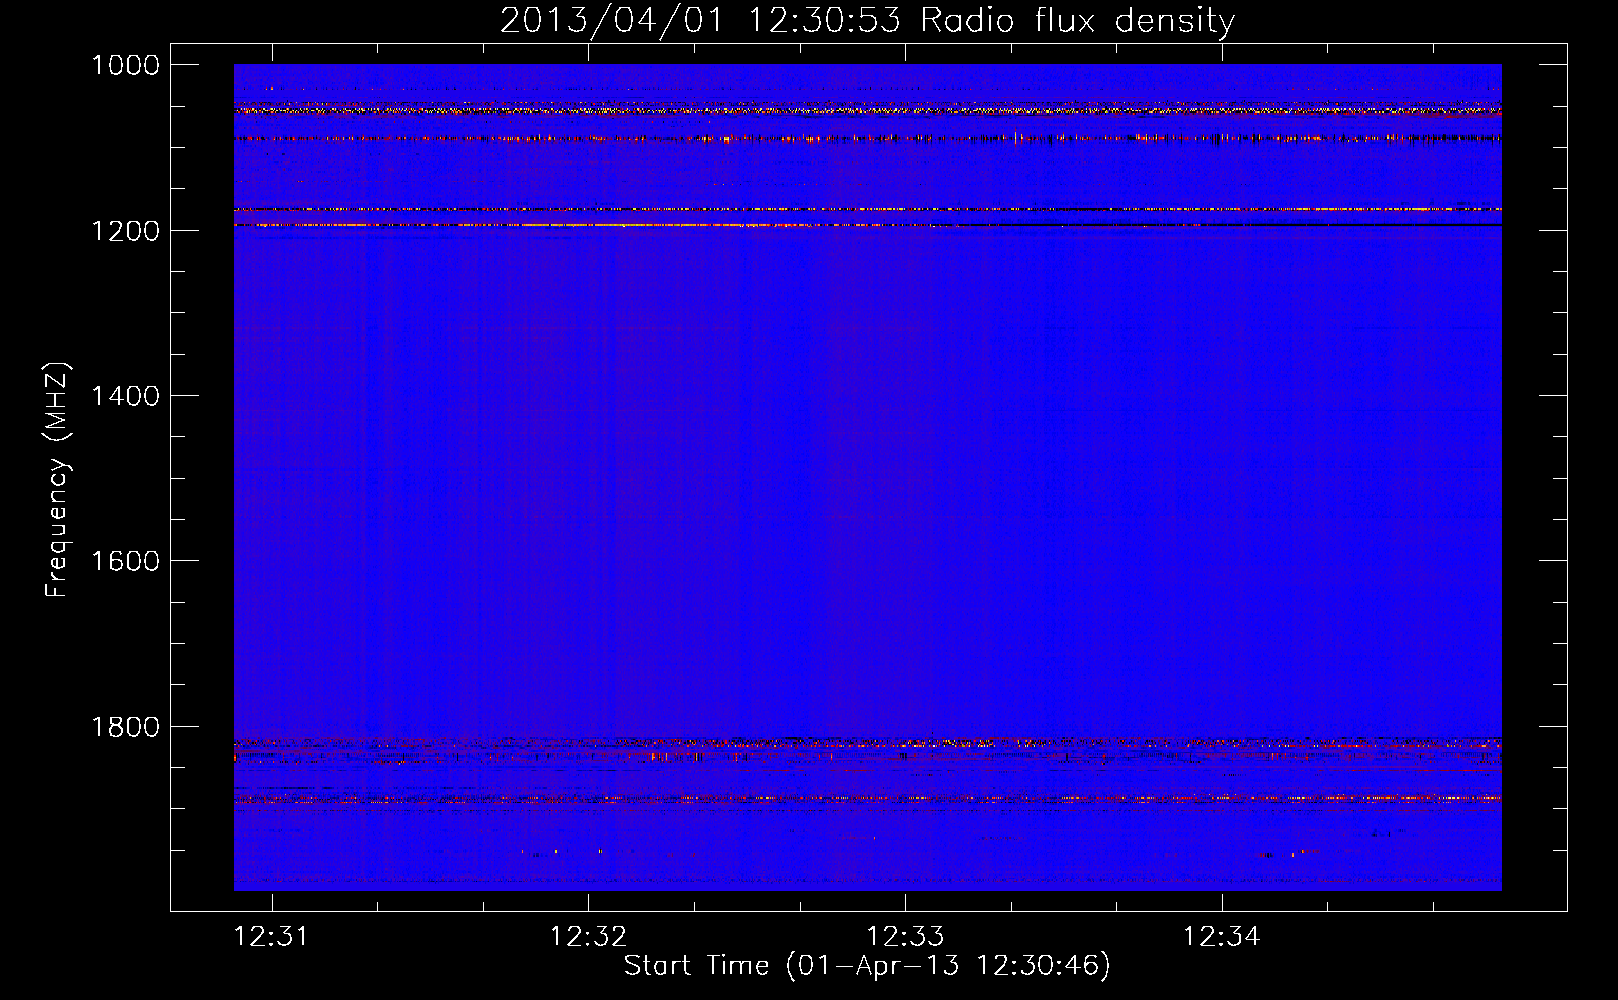Select the 1400 frequency axis label
Image resolution: width=1618 pixels, height=1000 pixels.
coord(125,396)
